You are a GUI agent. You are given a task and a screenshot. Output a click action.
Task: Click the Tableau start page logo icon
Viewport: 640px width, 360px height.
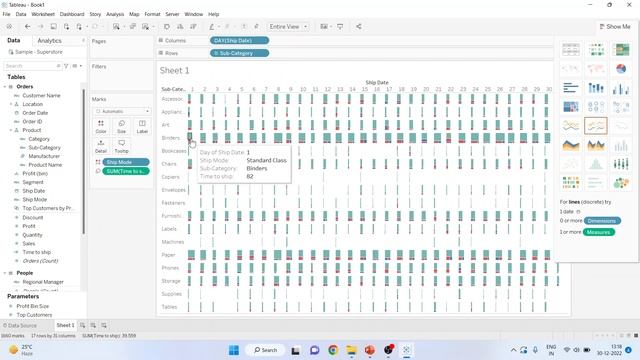tap(9, 27)
